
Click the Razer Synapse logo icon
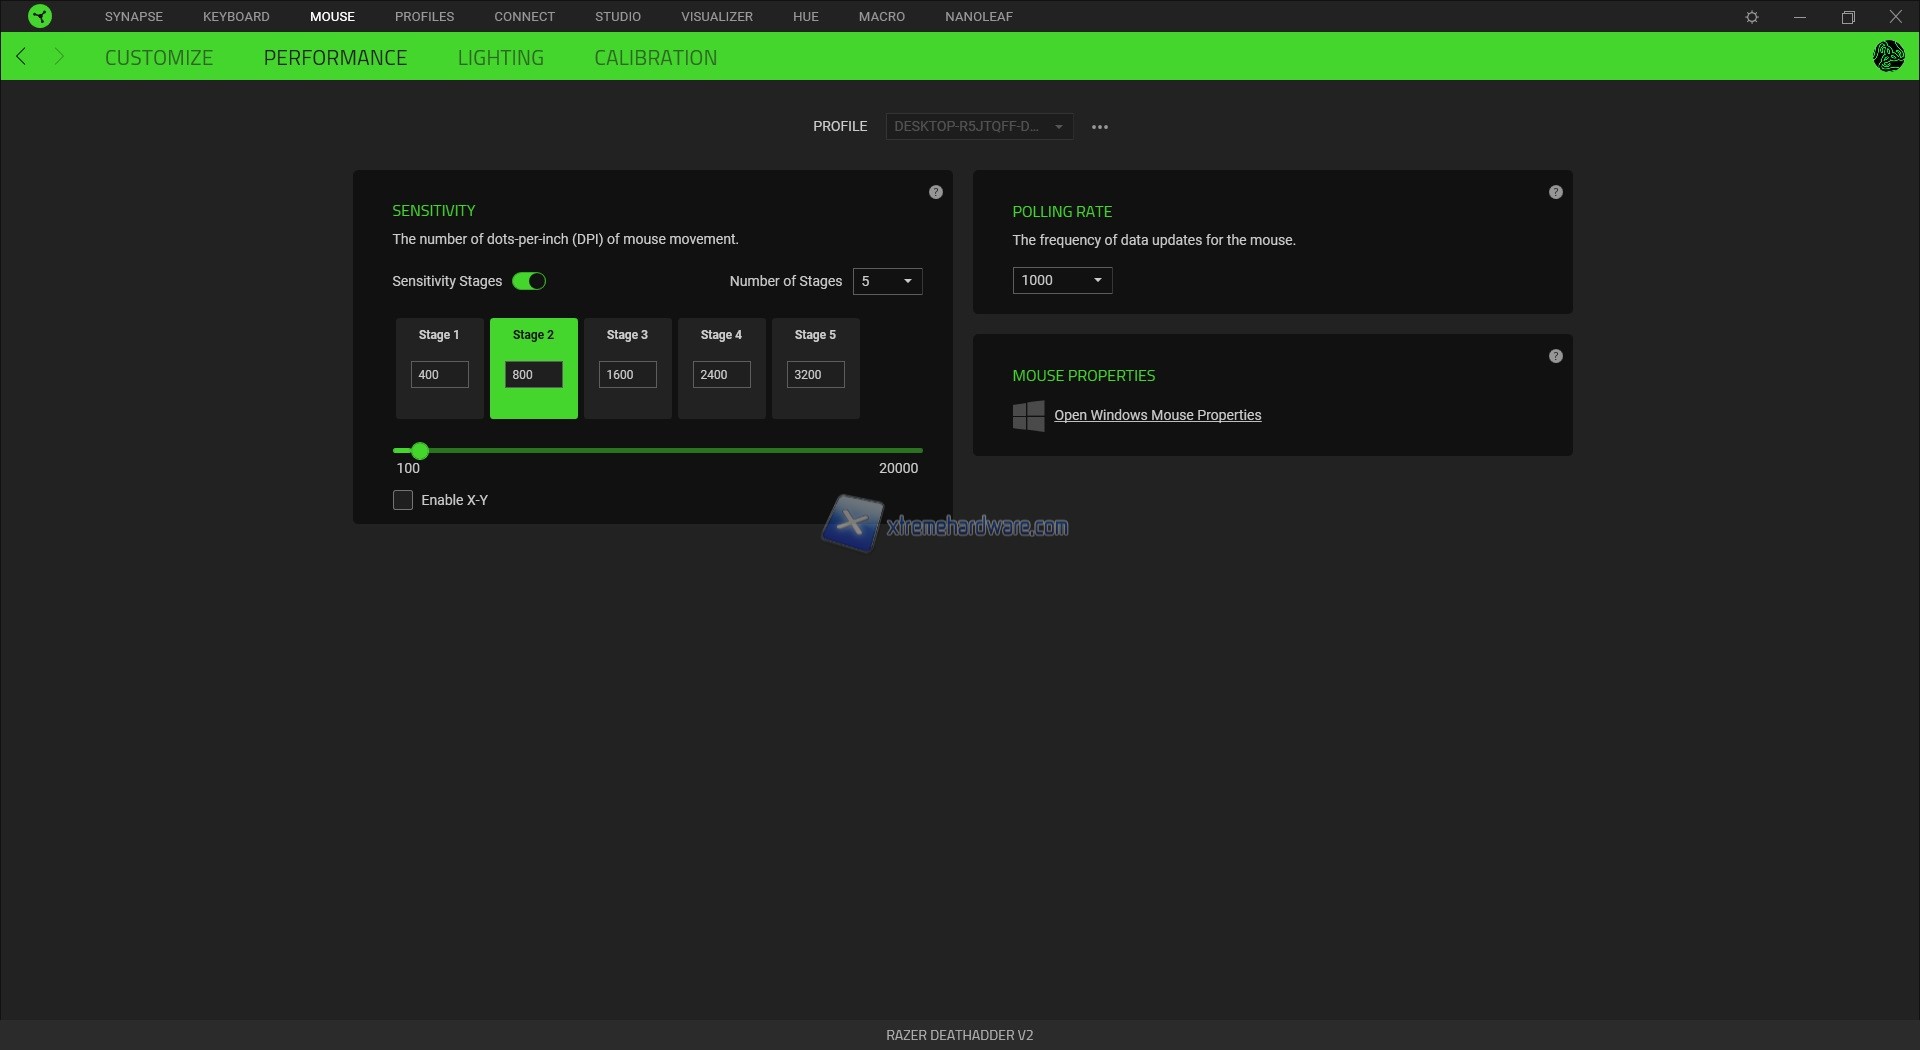[40, 16]
